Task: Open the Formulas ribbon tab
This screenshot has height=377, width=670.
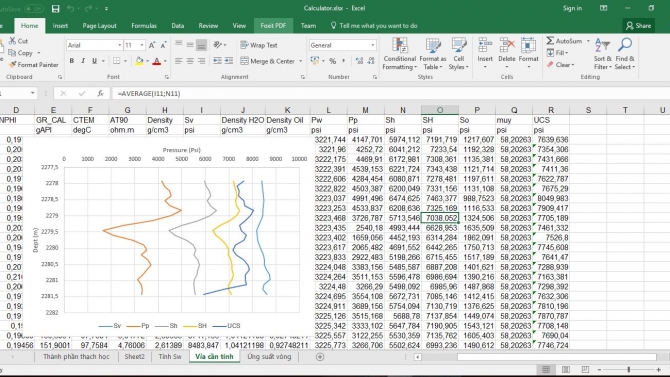Action: [144, 26]
